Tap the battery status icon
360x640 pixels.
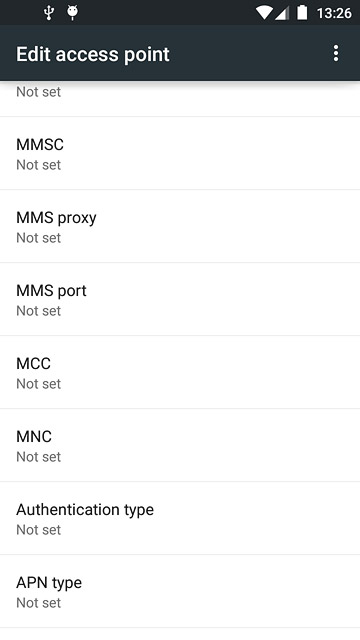click(x=302, y=13)
